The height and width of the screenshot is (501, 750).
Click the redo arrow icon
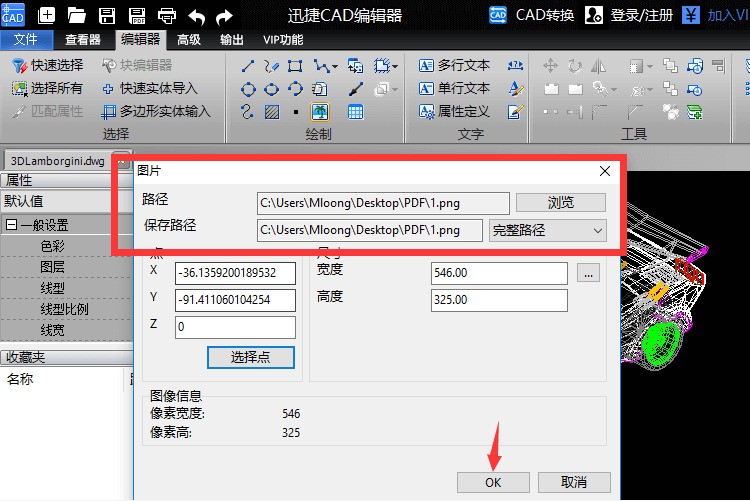click(225, 15)
